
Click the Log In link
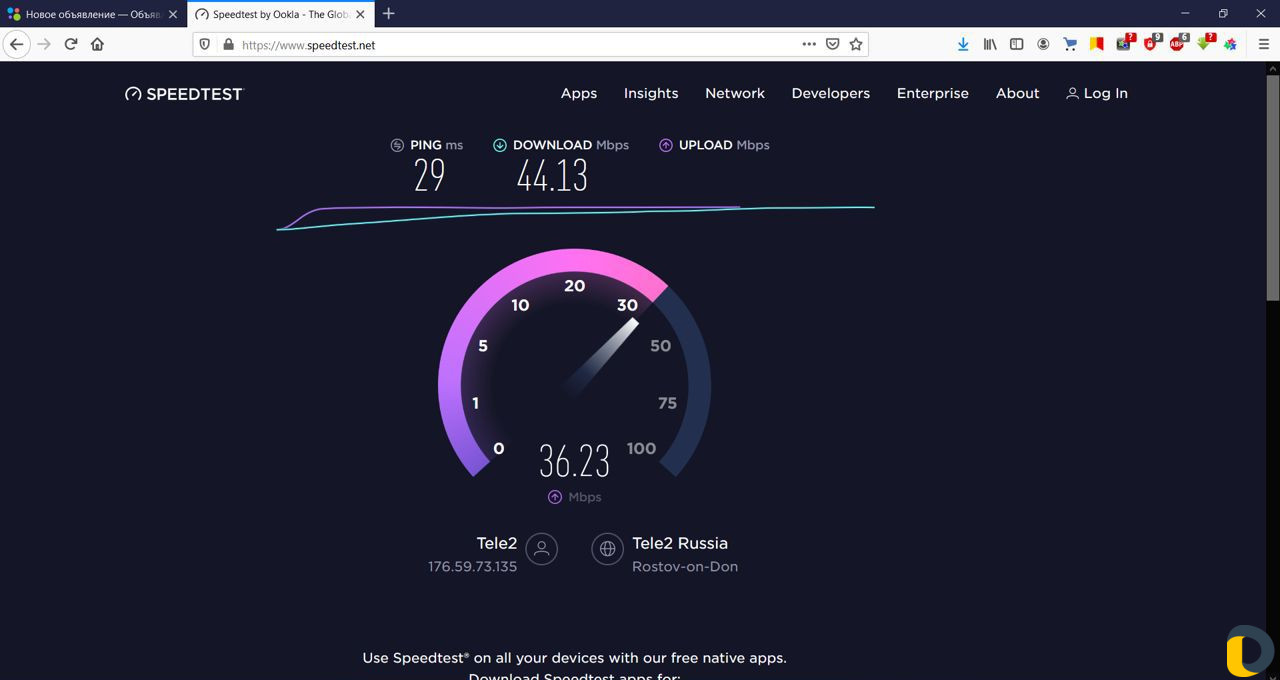pyautogui.click(x=1097, y=93)
